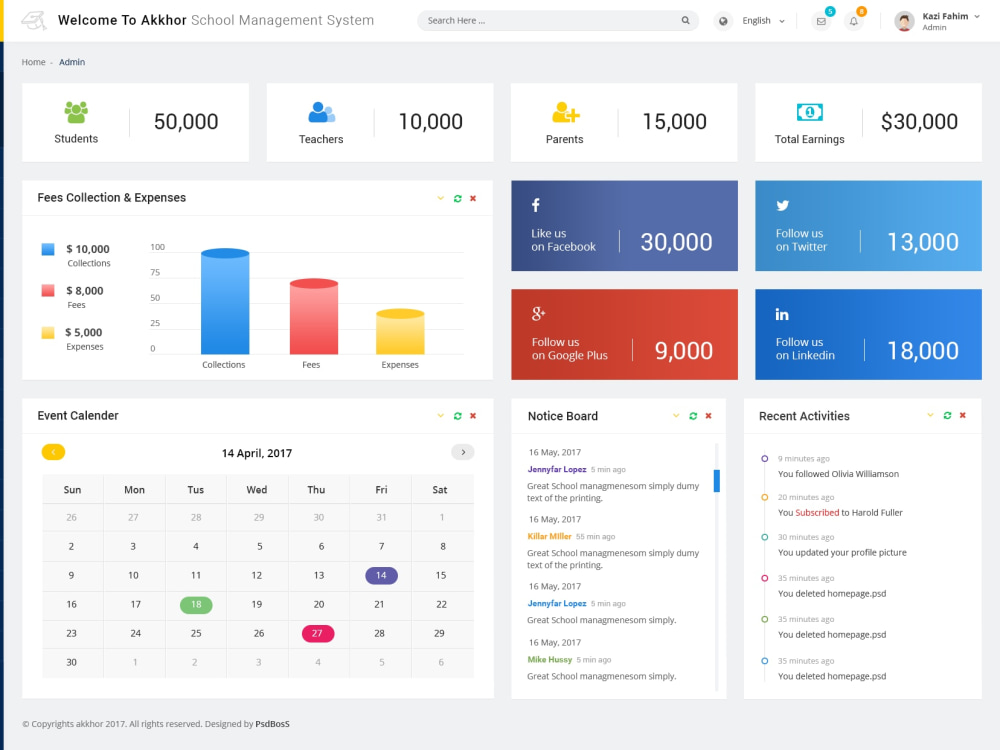Image resolution: width=1000 pixels, height=750 pixels.
Task: Close the Event Calender panel
Action: [x=473, y=416]
